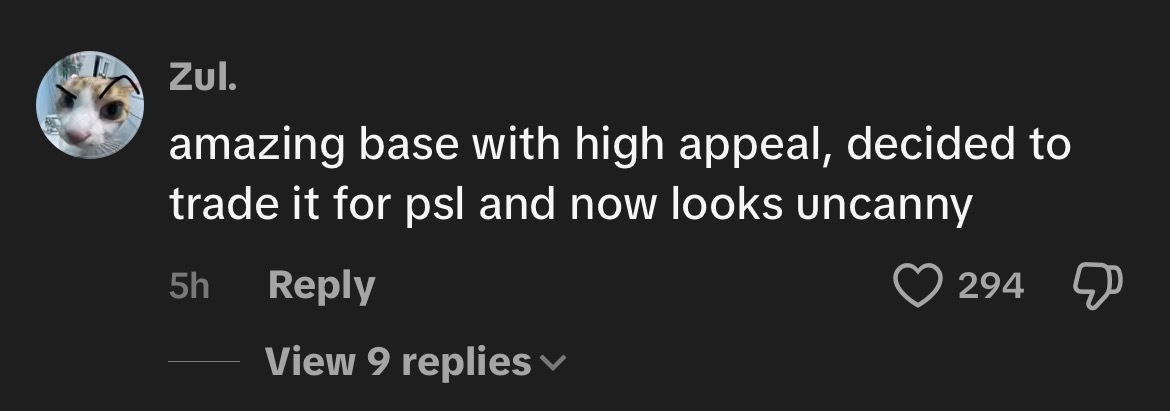The height and width of the screenshot is (411, 1170).
Task: Tap the angry-eyebrow cat avatar image
Action: [x=90, y=104]
